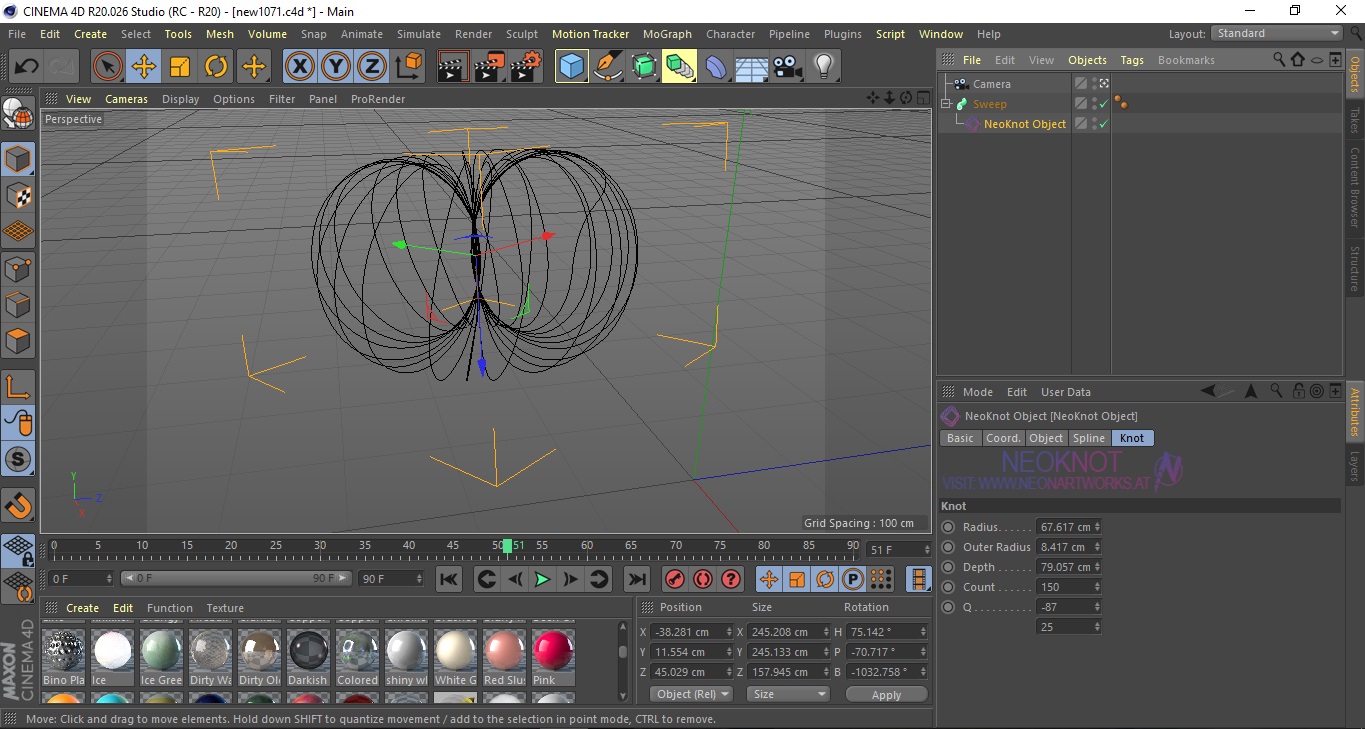Step the Count value arrows
Viewport: 1365px width, 729px height.
coord(1097,587)
